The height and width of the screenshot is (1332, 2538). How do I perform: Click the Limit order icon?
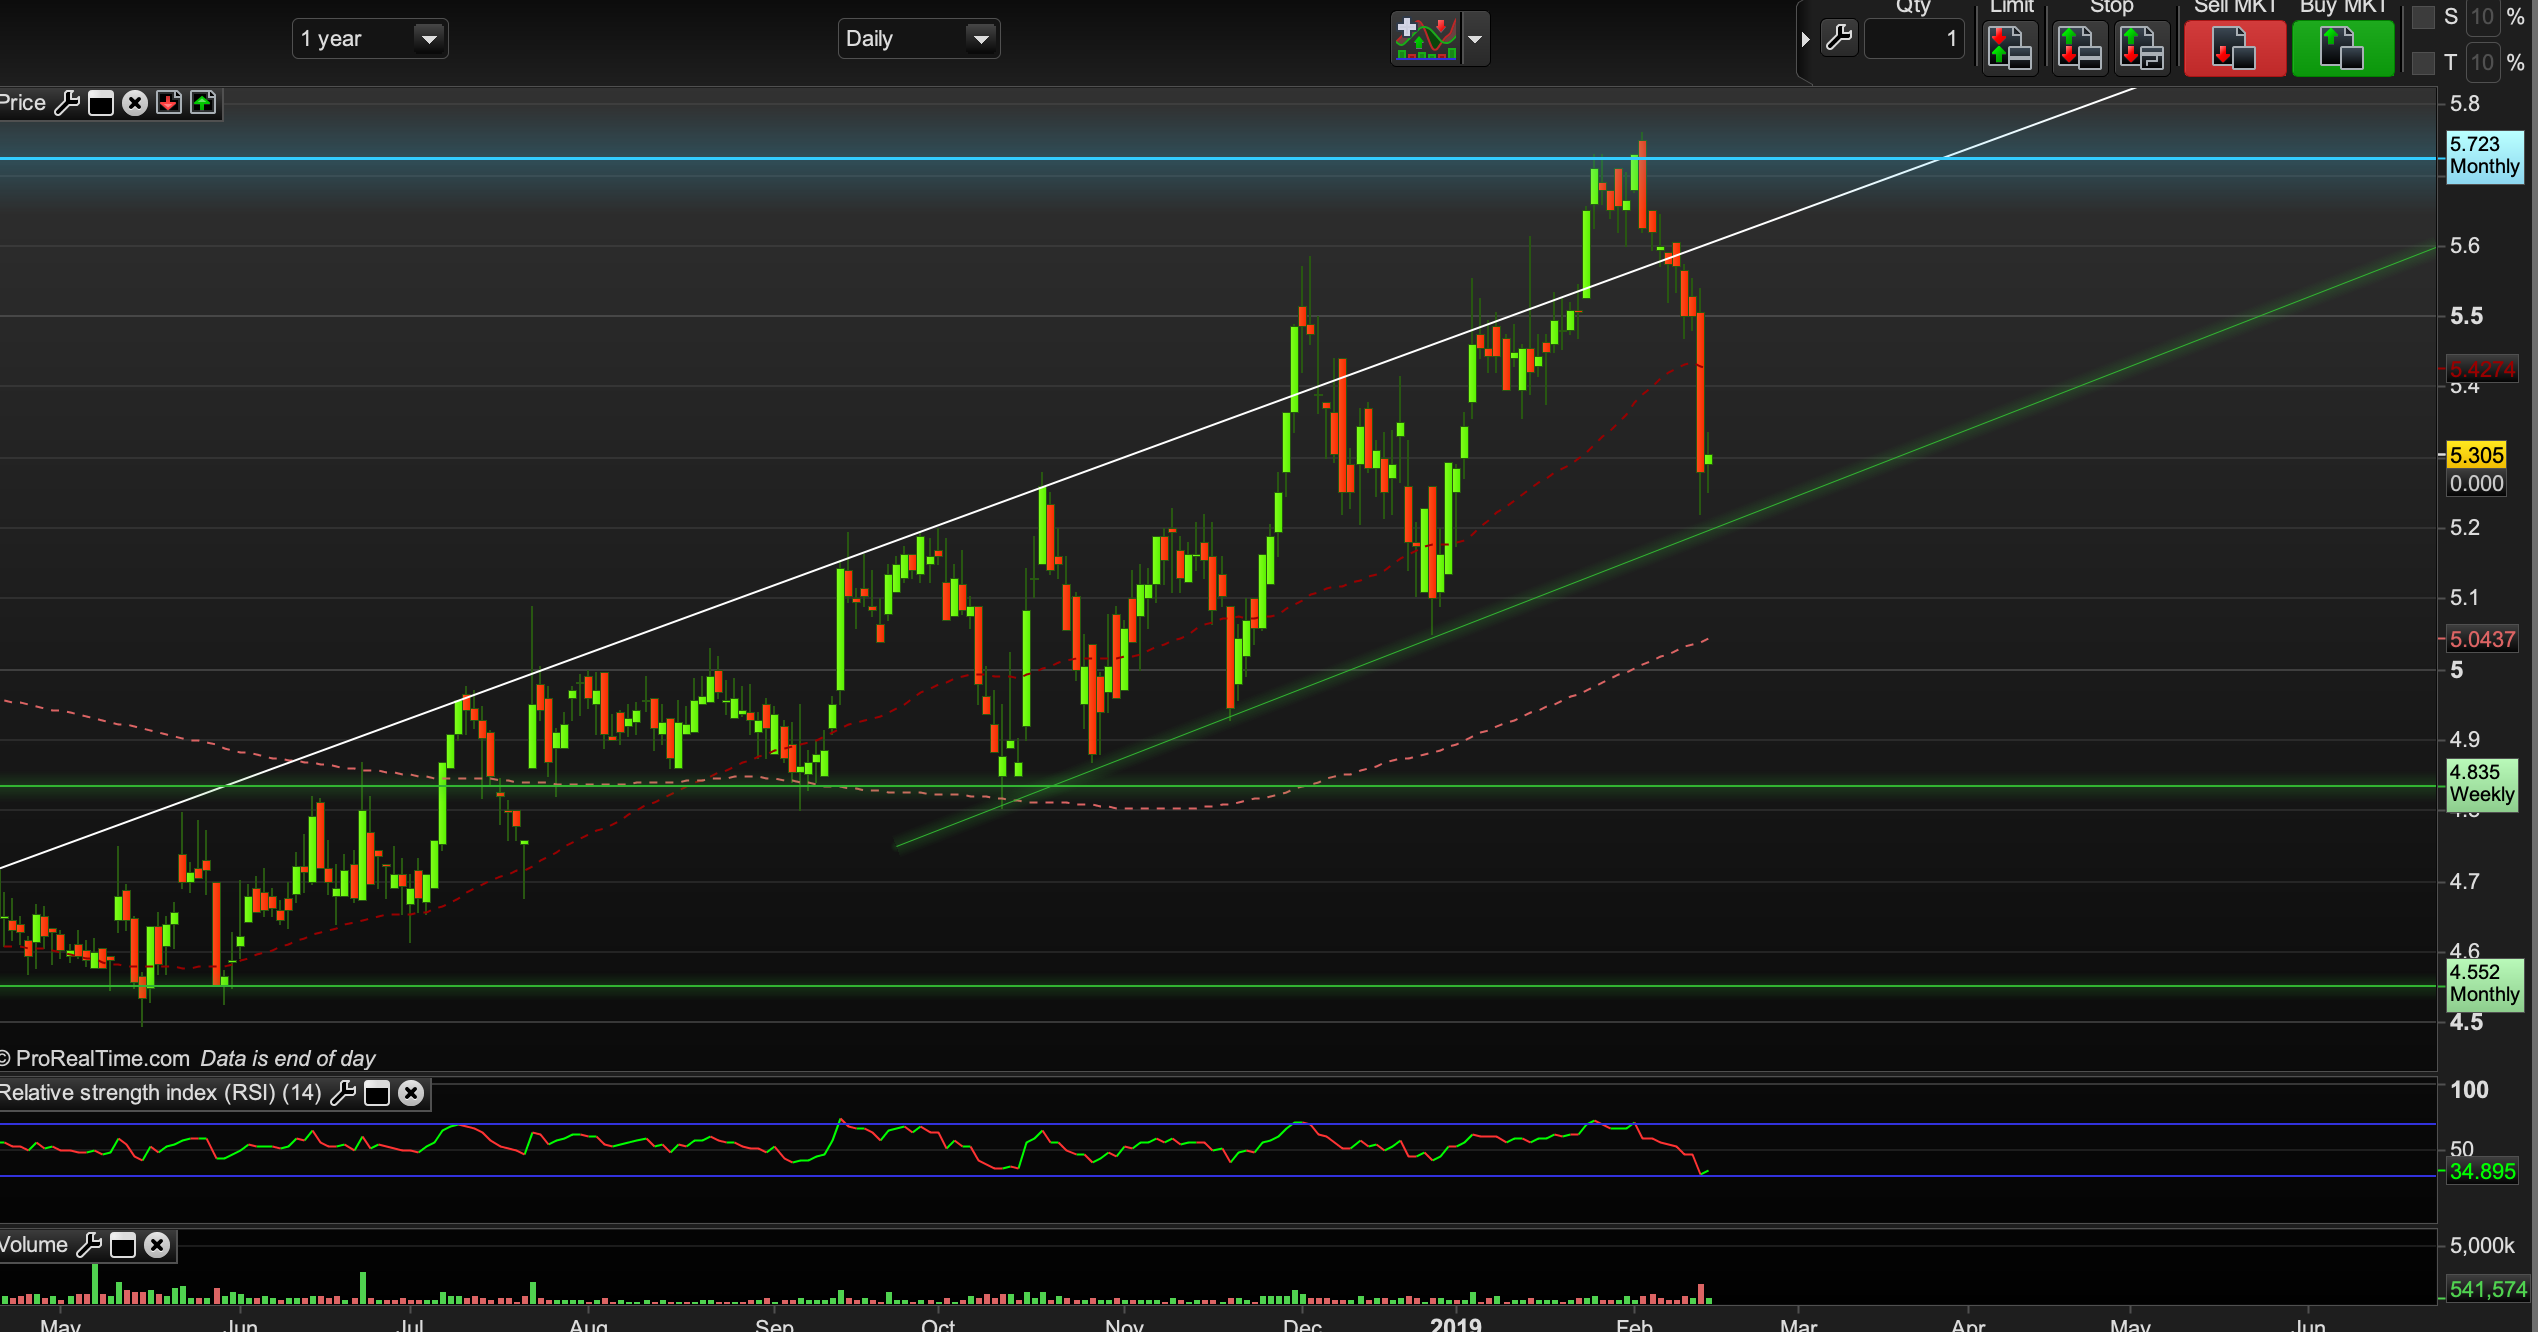point(2010,47)
